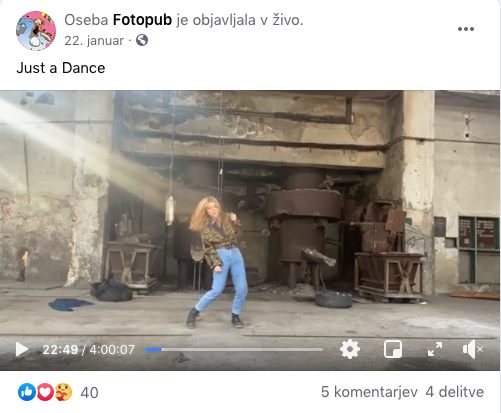This screenshot has height=413, width=501.
Task: Click the Just a Dance caption text
Action: pyautogui.click(x=61, y=68)
